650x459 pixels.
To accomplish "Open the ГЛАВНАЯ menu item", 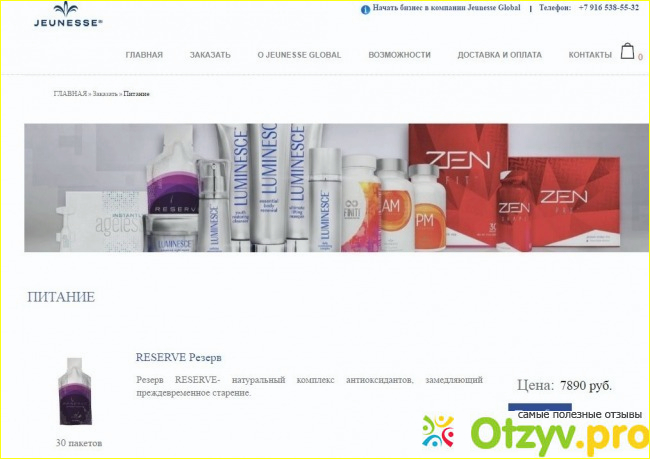I will coord(144,55).
